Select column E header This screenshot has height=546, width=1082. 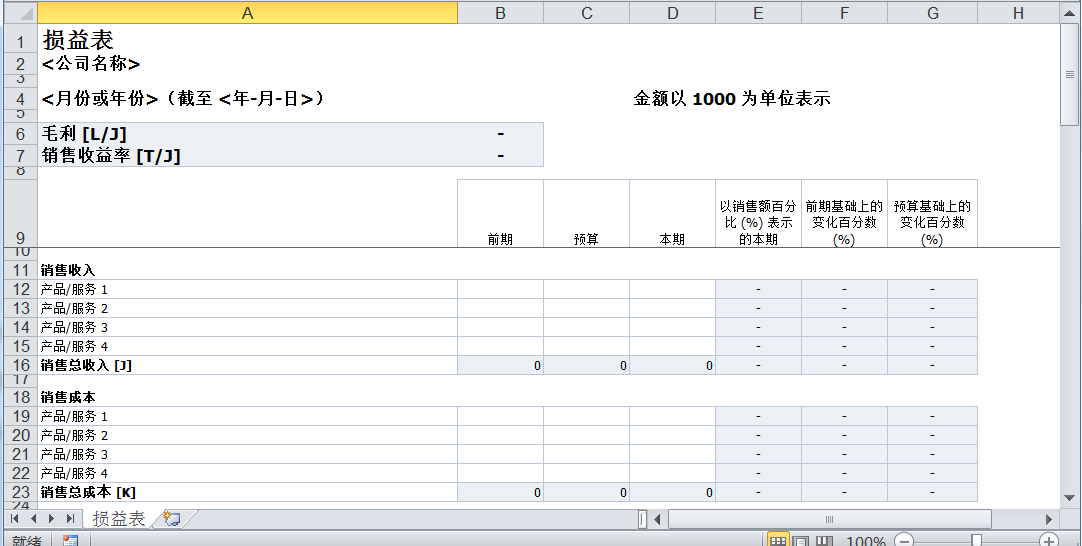pyautogui.click(x=758, y=12)
